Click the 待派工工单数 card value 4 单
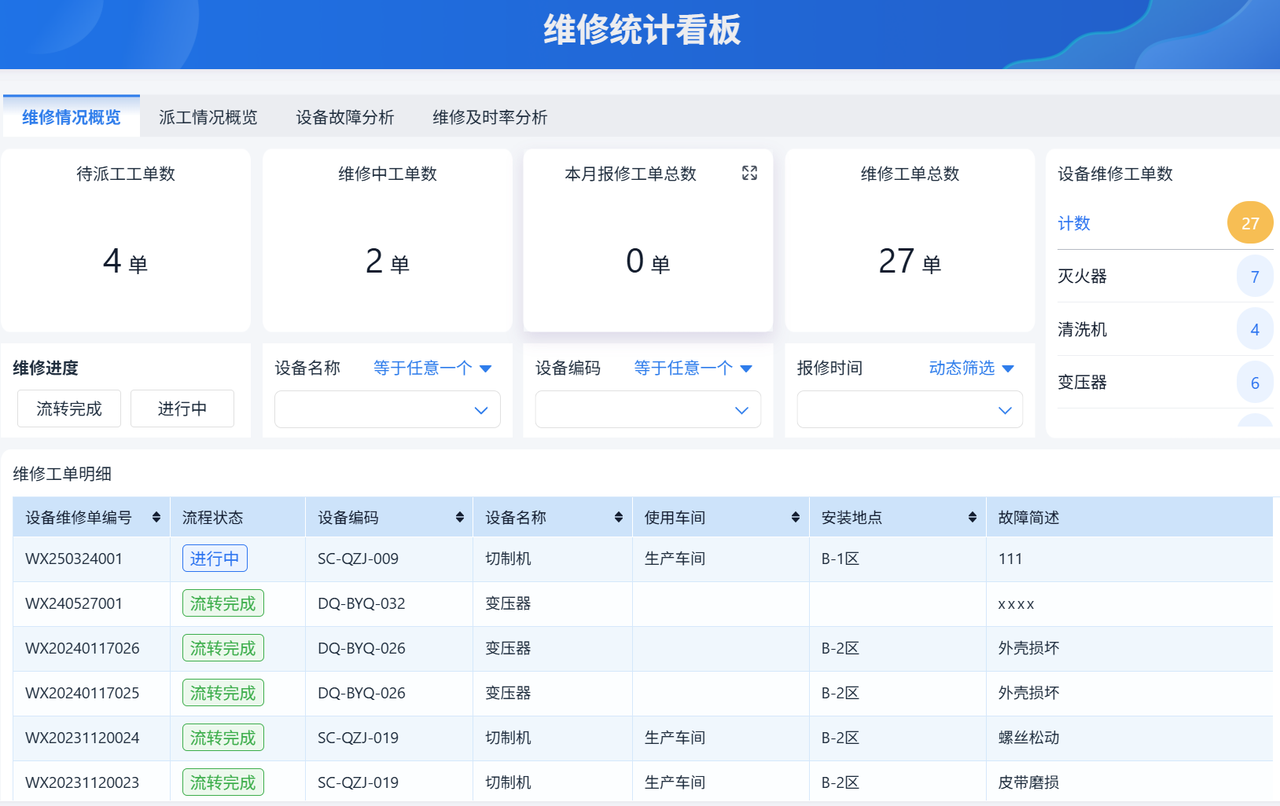Image resolution: width=1280 pixels, height=806 pixels. click(x=125, y=262)
